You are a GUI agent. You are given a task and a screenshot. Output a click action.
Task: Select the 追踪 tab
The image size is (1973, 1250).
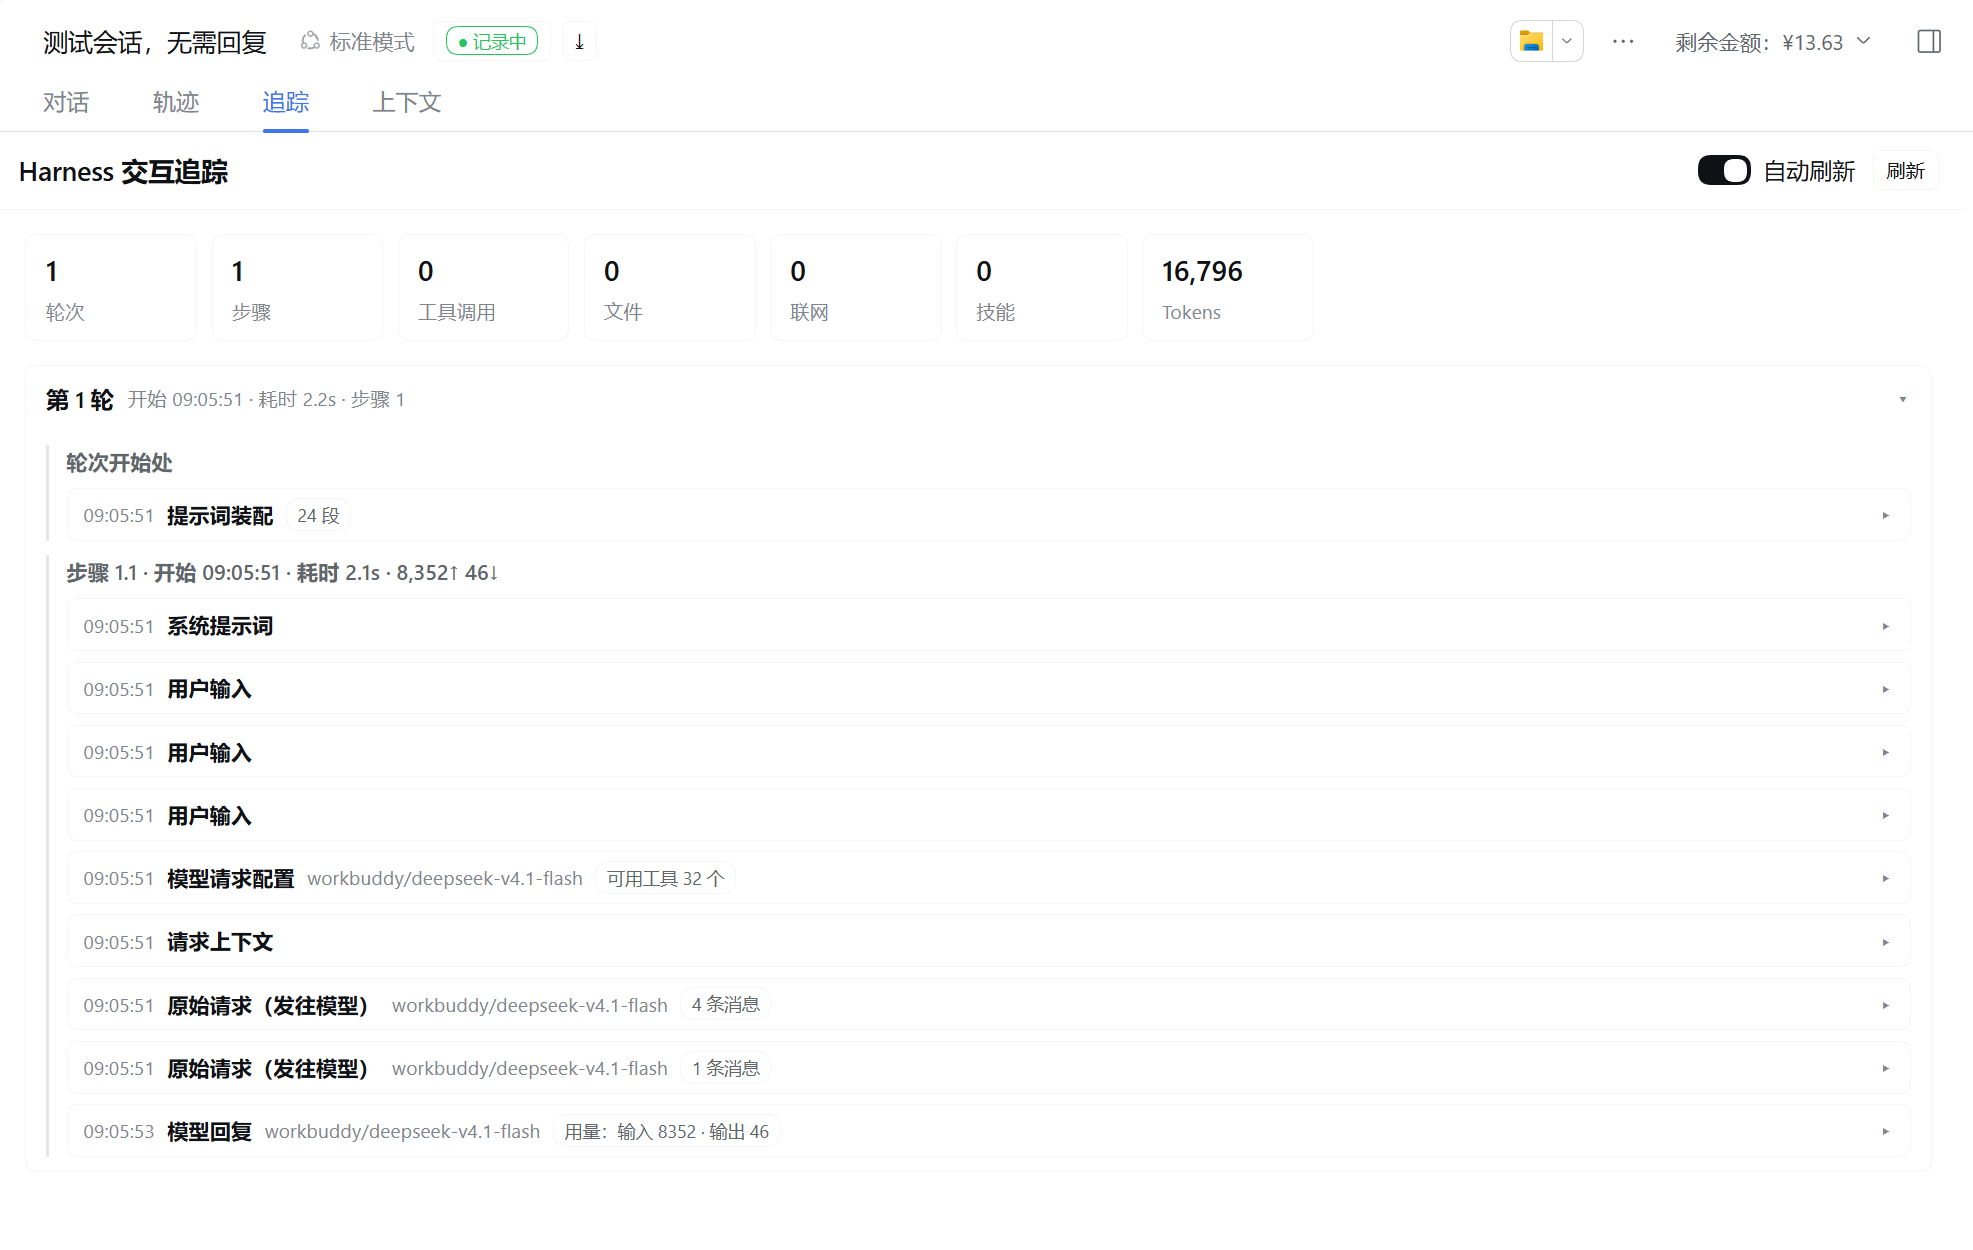tap(286, 102)
